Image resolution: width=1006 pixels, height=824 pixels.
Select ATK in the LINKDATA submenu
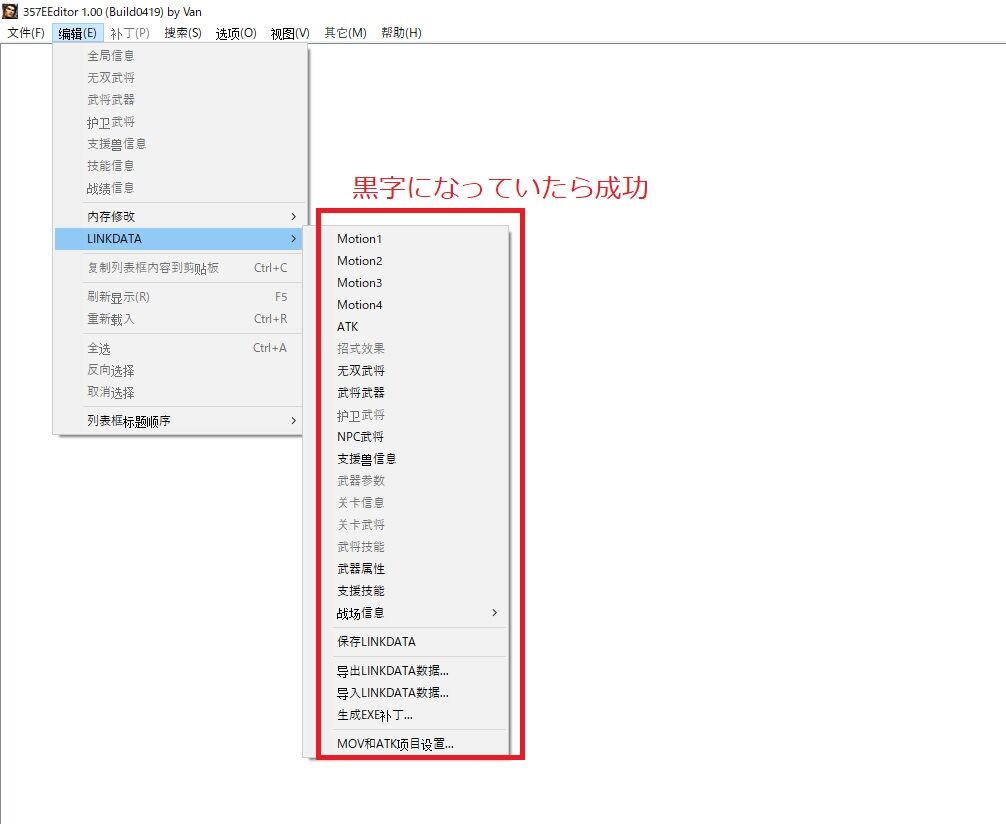pos(348,326)
